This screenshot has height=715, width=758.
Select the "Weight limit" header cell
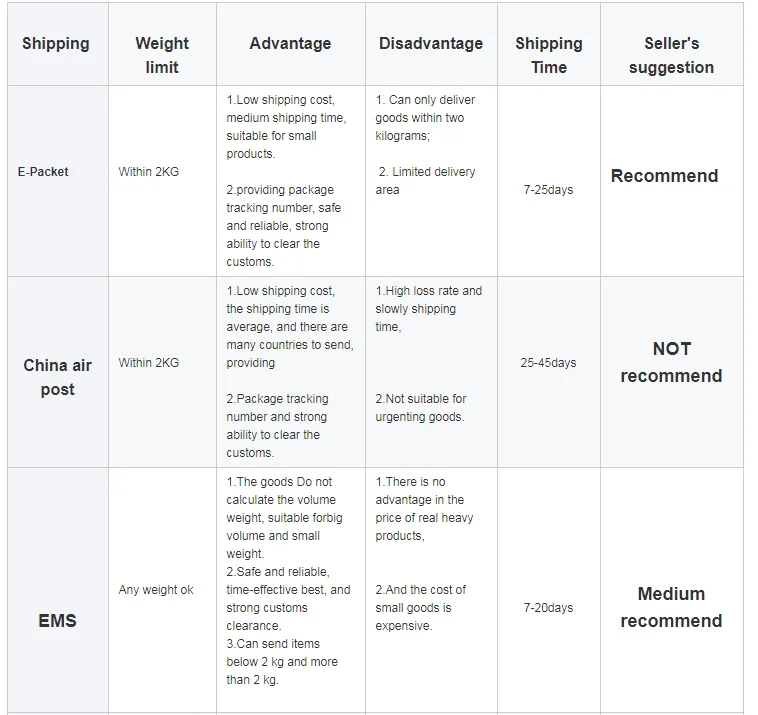tap(162, 55)
